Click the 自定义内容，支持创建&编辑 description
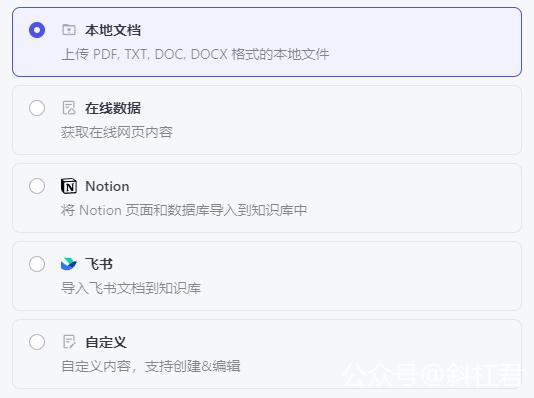Screen dimensions: 534x398 (x=151, y=366)
